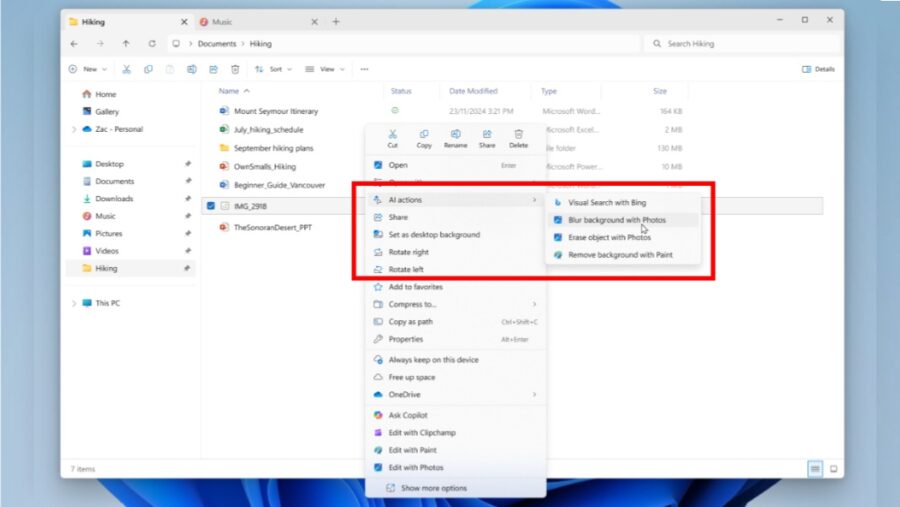Viewport: 900px width, 507px height.
Task: Click the toolbar Copy icon
Action: (148, 69)
